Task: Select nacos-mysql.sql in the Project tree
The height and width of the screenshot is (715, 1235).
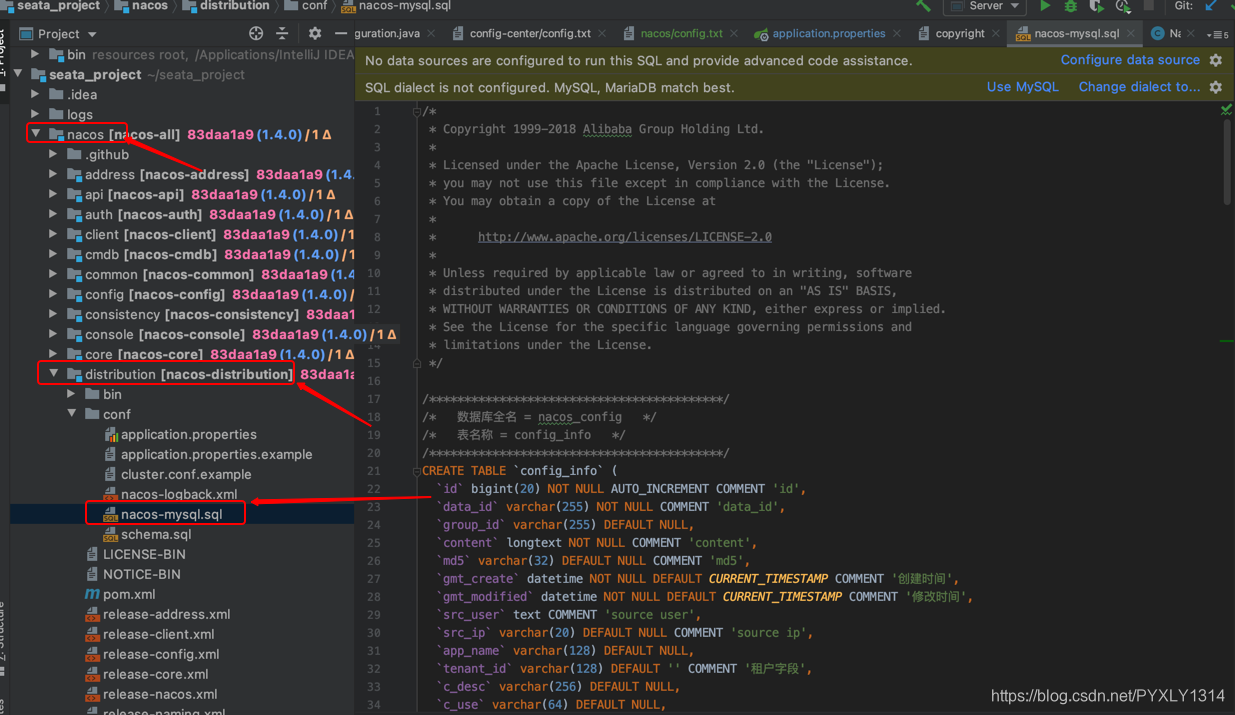Action: tap(171, 514)
